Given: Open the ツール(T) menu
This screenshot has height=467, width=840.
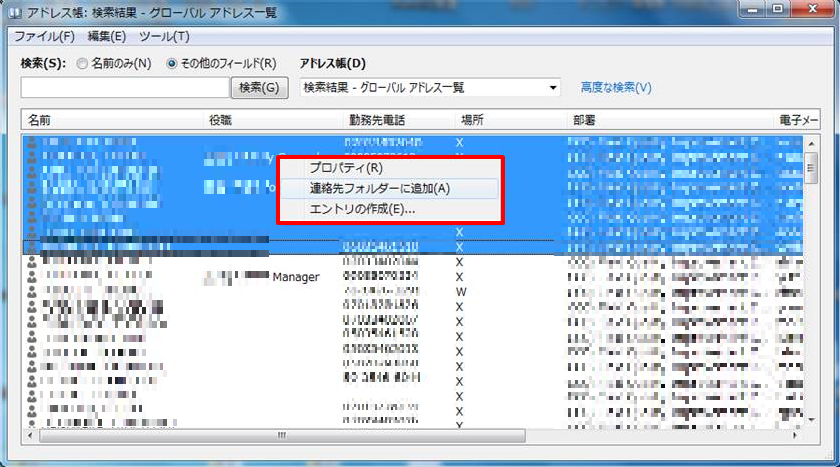Looking at the screenshot, I should 164,37.
